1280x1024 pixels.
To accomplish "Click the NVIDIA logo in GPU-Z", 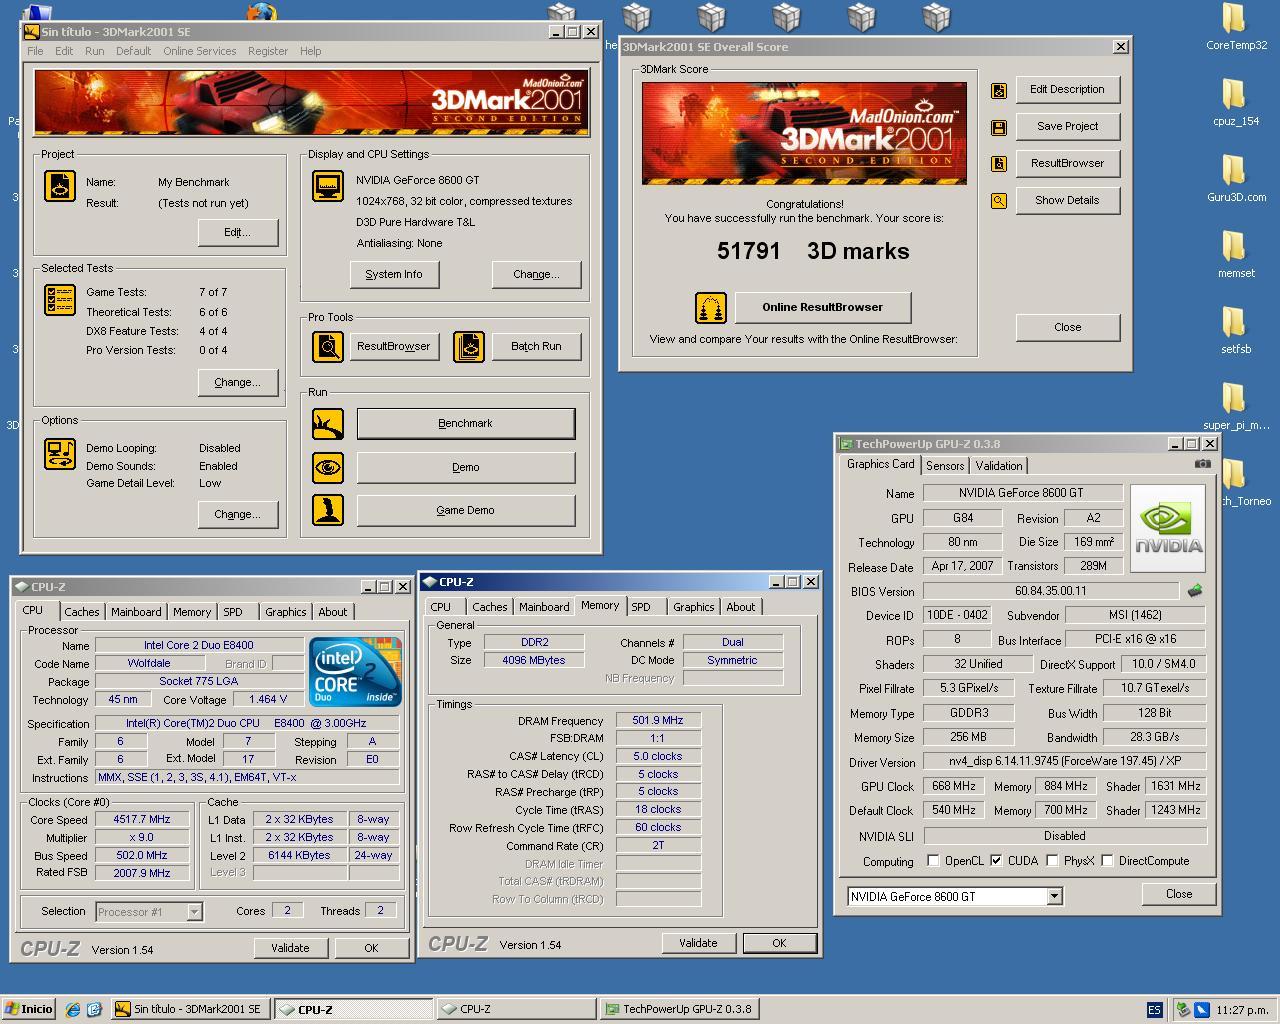I will (x=1168, y=529).
